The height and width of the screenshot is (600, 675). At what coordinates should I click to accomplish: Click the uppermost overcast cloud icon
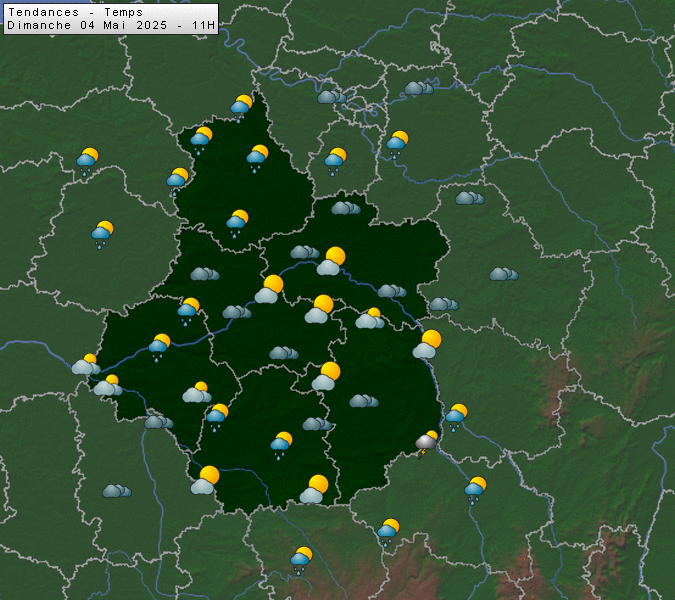419,88
